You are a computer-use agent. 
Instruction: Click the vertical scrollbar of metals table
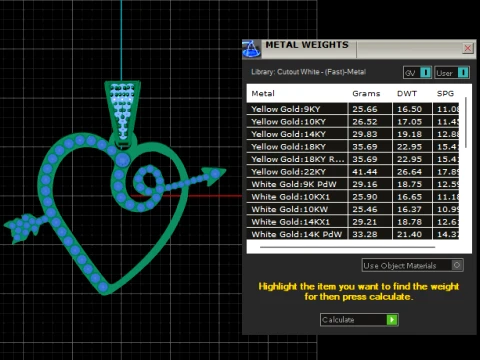(x=466, y=123)
